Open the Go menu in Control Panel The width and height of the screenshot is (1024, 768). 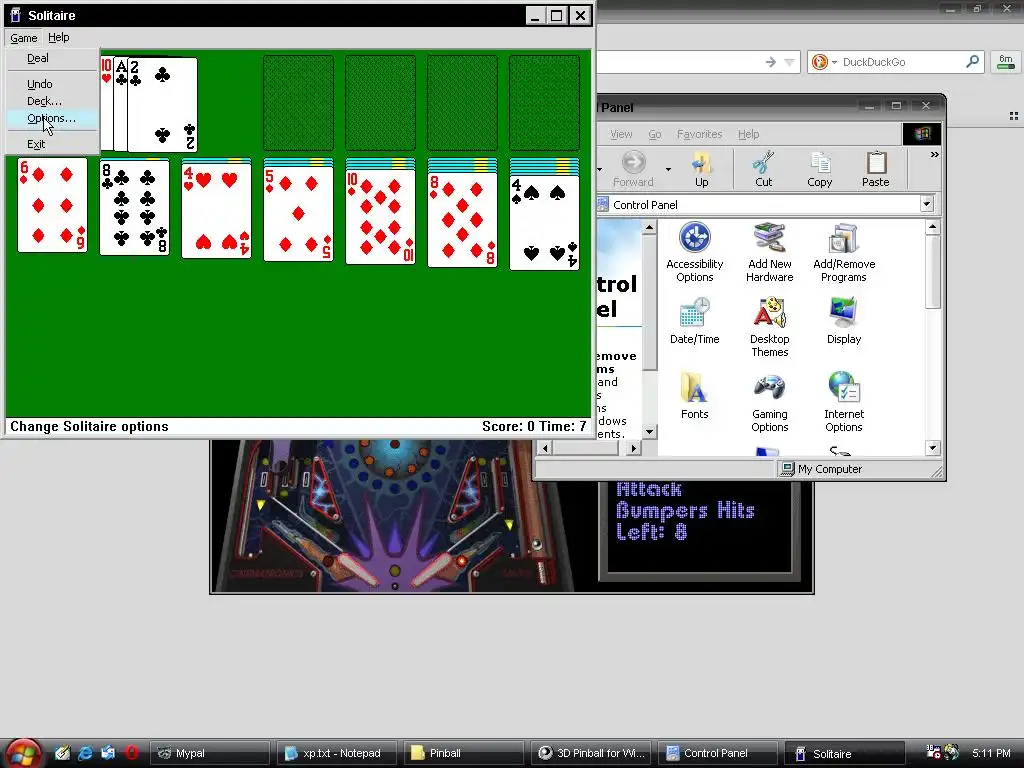point(654,134)
